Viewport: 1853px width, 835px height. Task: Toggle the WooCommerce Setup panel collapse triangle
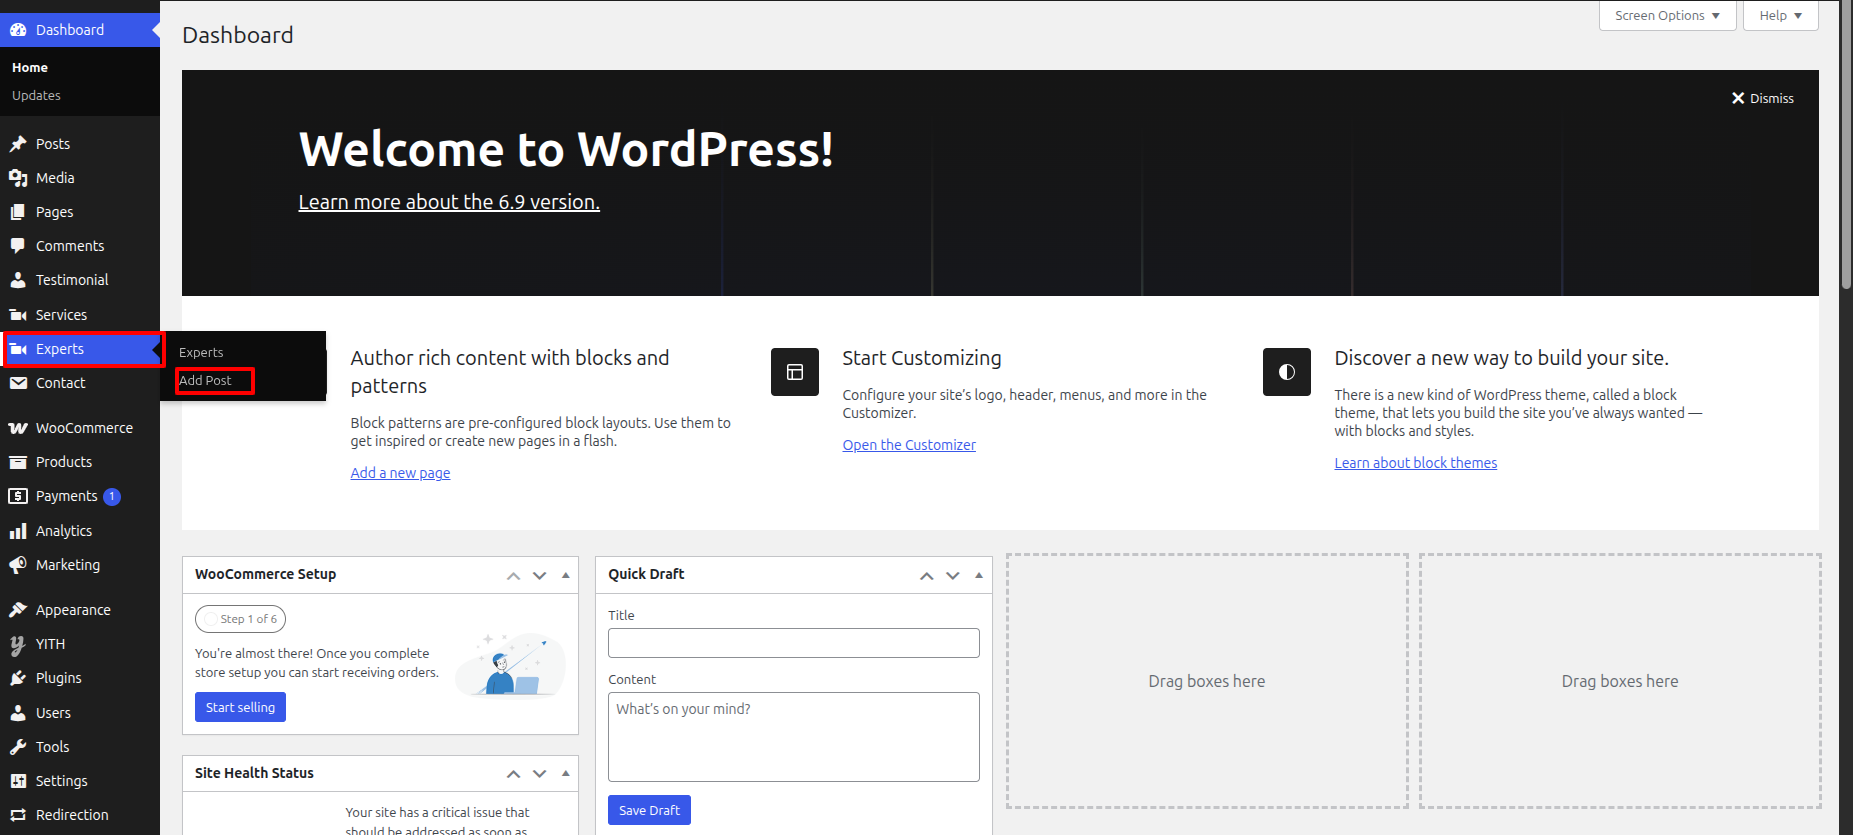[x=566, y=575]
